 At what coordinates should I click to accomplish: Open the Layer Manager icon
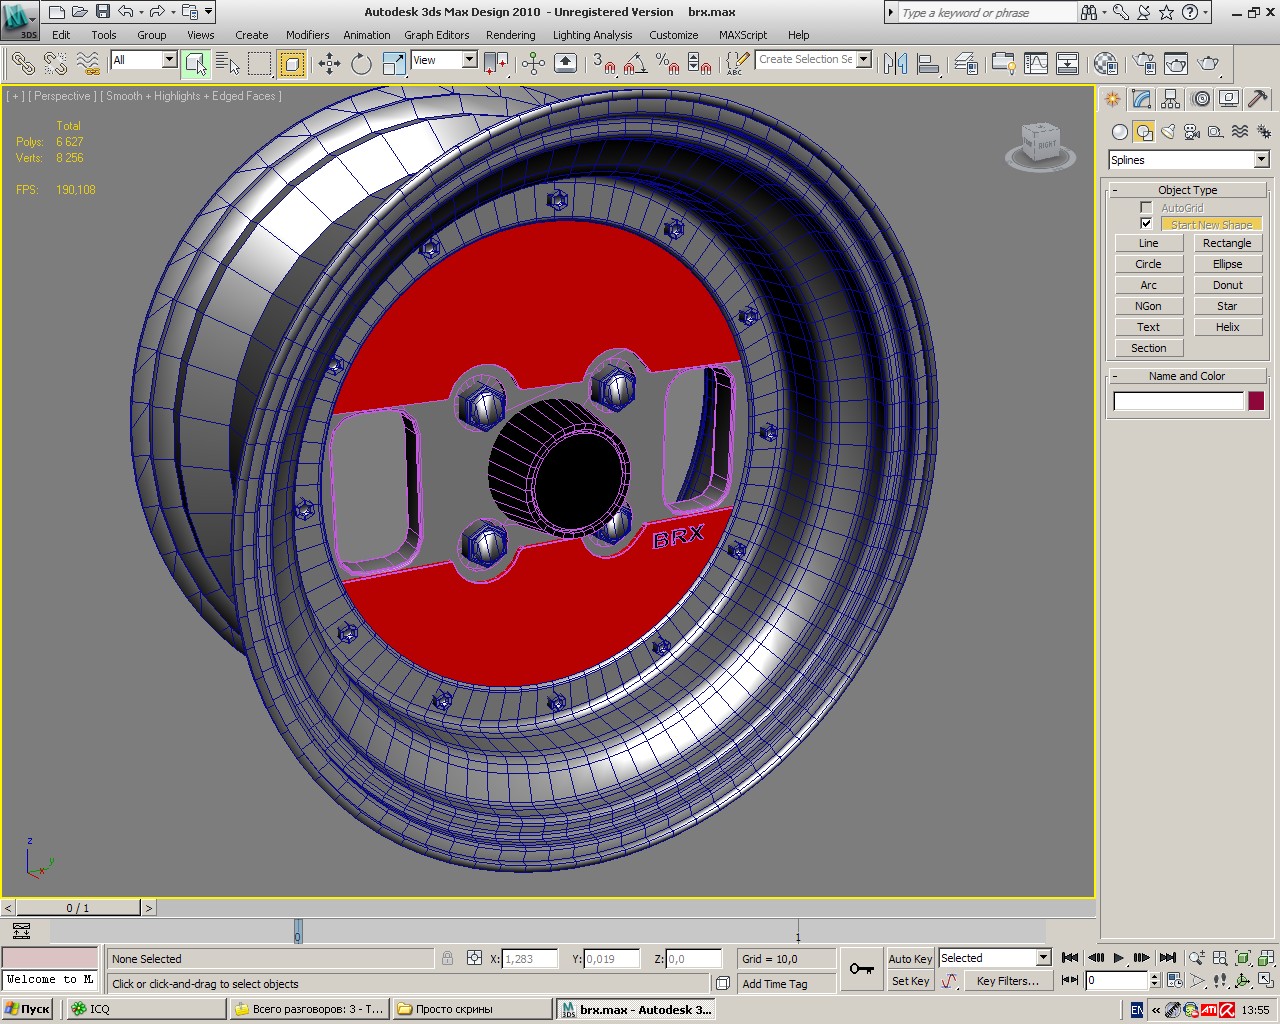tap(965, 63)
